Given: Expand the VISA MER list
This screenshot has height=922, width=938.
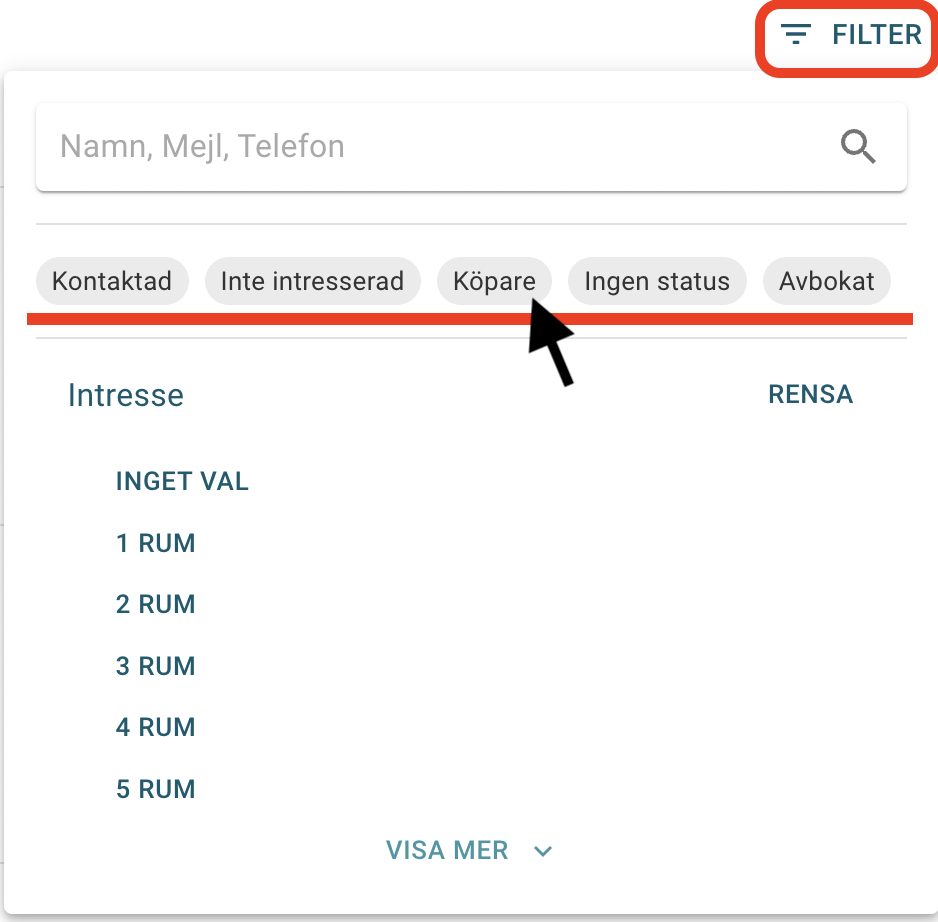Looking at the screenshot, I should tap(447, 850).
